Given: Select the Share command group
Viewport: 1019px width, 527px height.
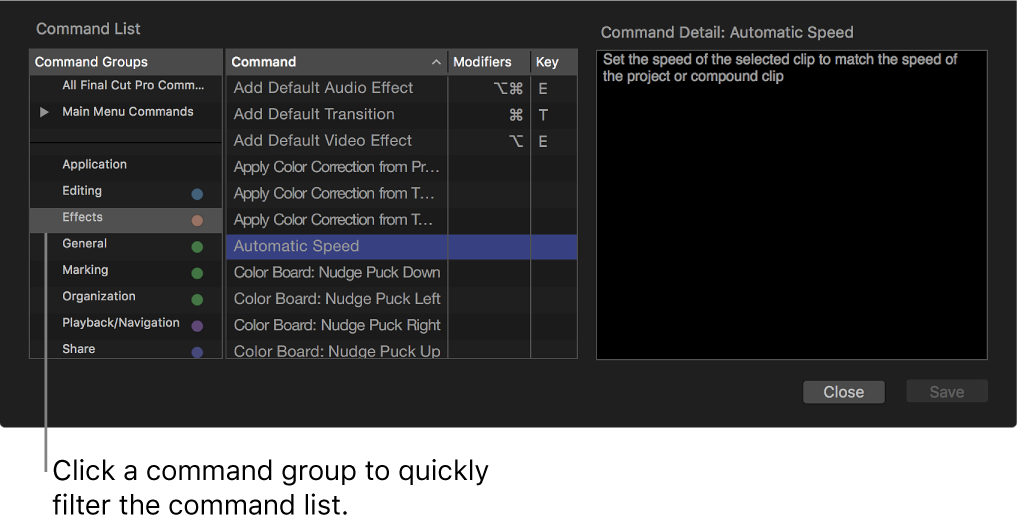Looking at the screenshot, I should (x=79, y=349).
